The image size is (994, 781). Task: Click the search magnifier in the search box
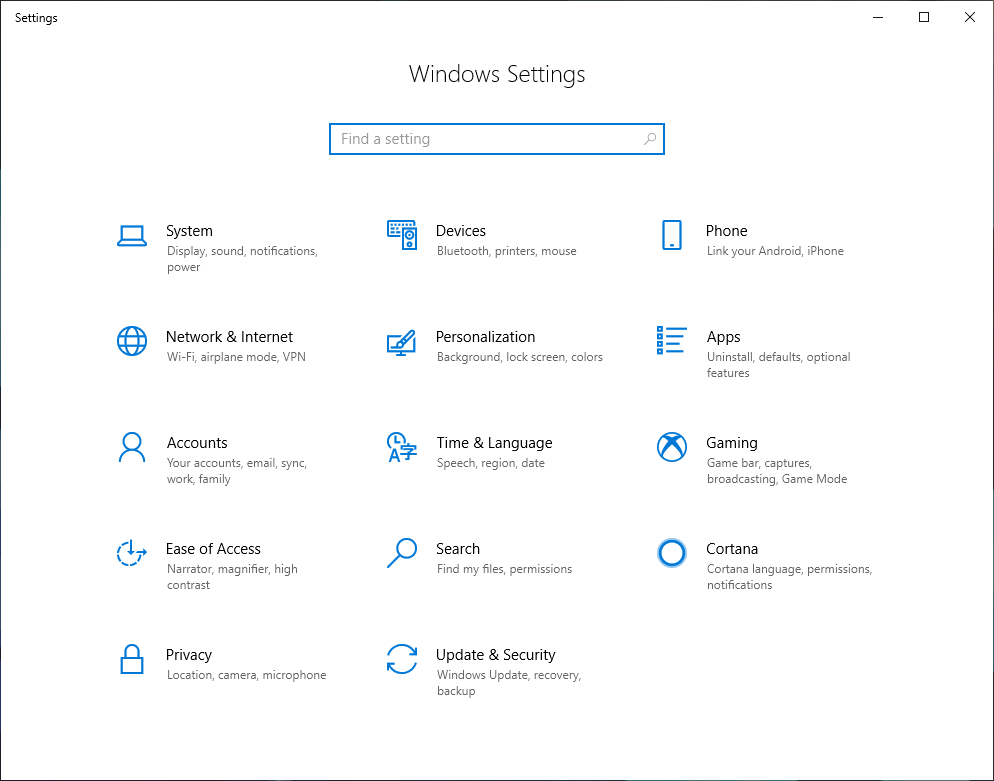(x=650, y=139)
